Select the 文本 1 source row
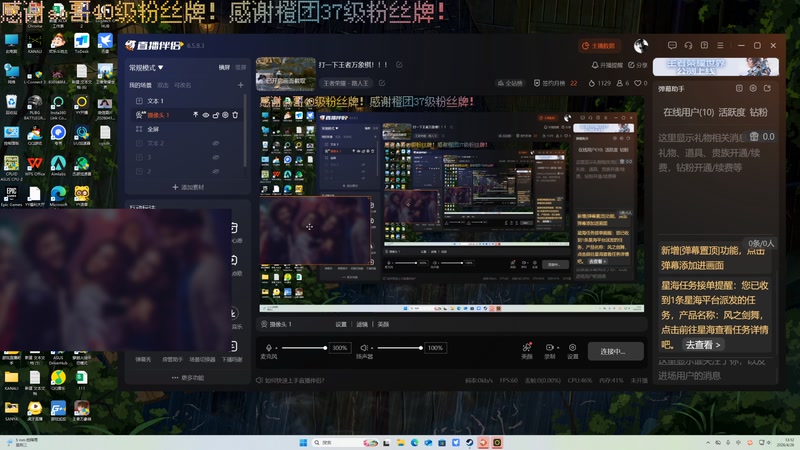800x450 pixels. (188, 101)
